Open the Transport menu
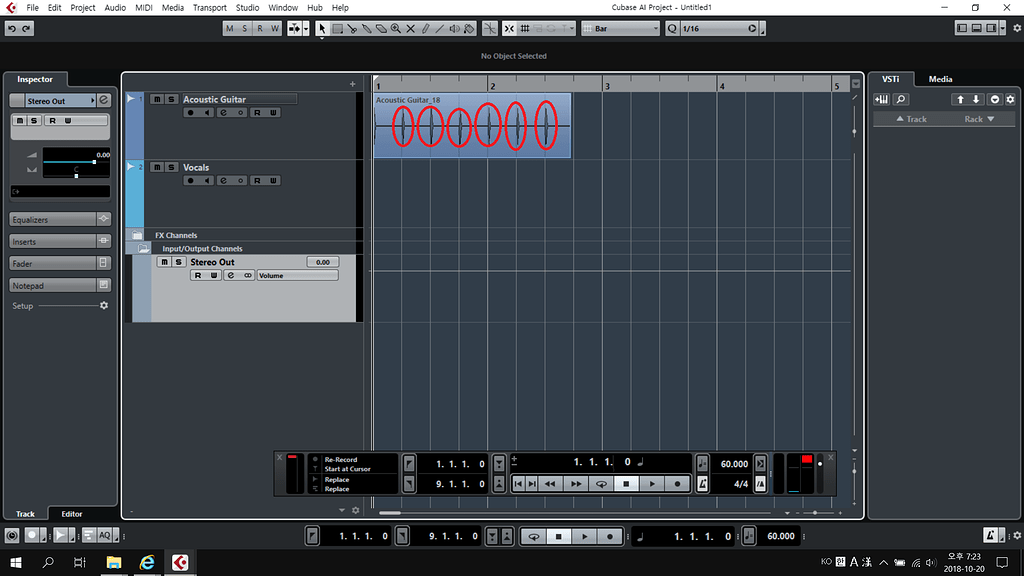 [209, 7]
